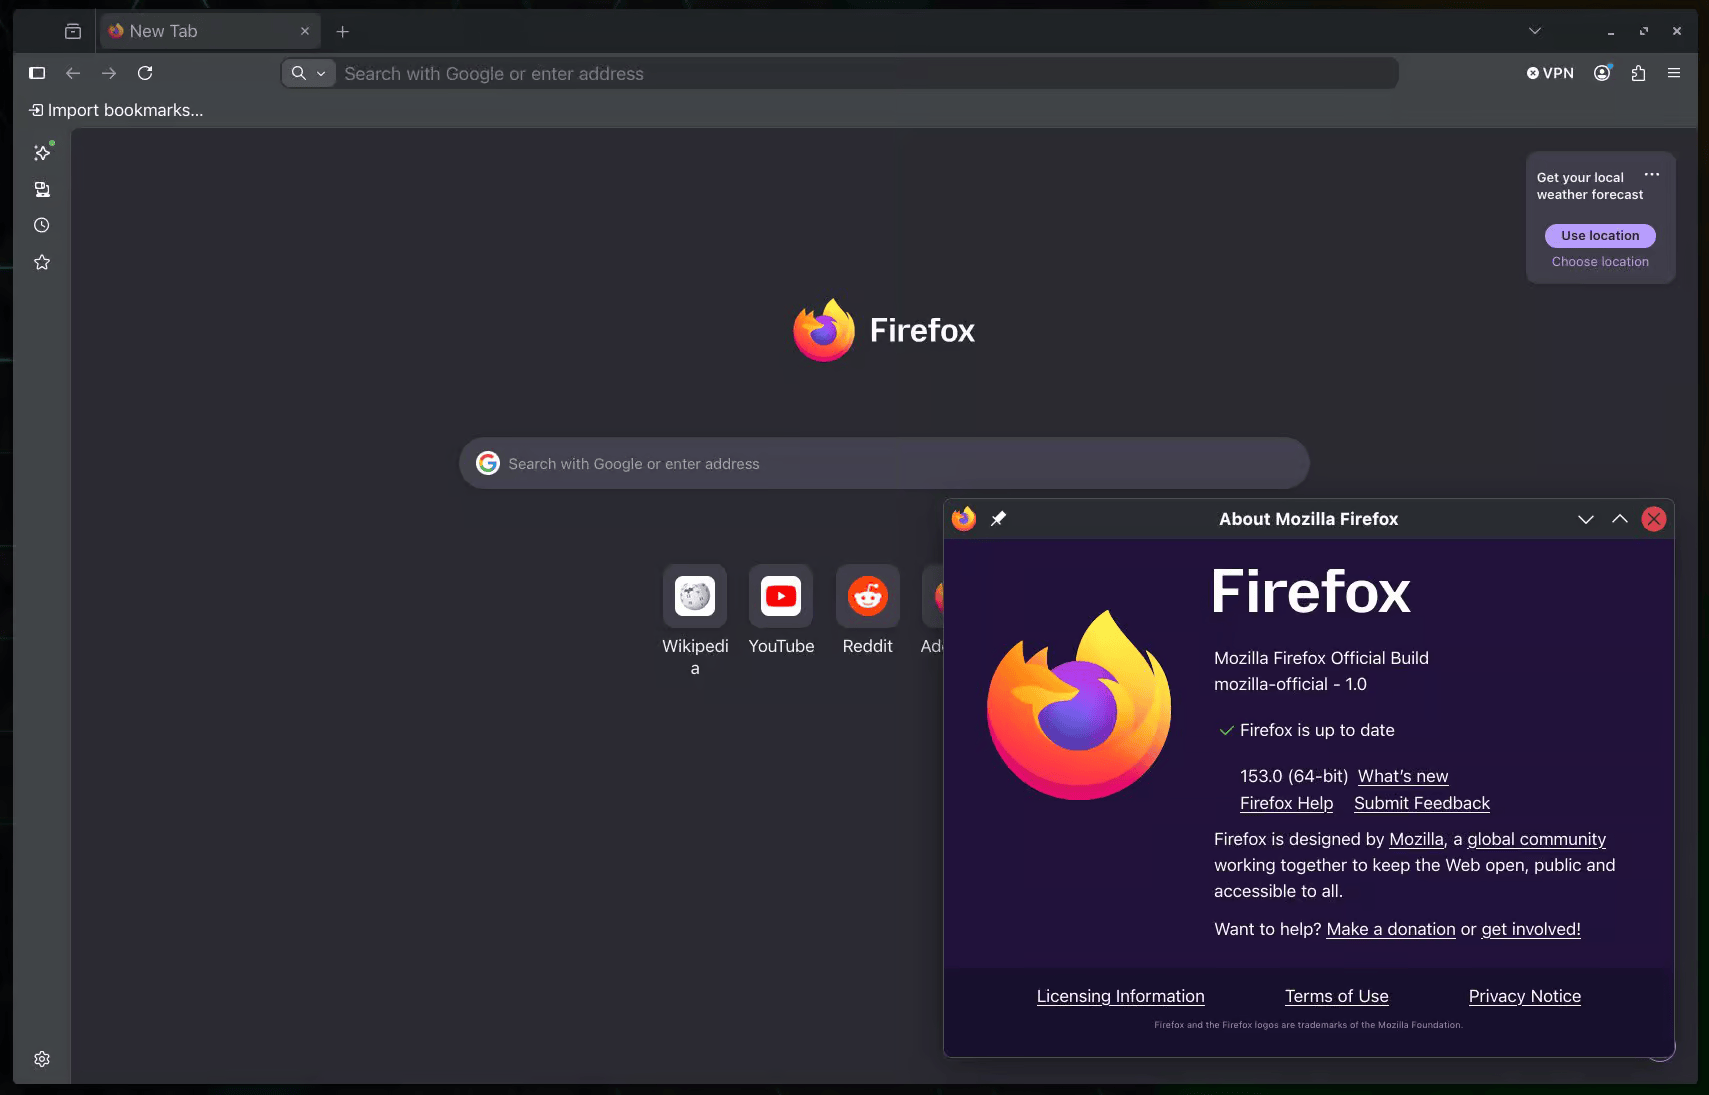Image resolution: width=1709 pixels, height=1095 pixels.
Task: Reload the current page
Action: click(145, 73)
